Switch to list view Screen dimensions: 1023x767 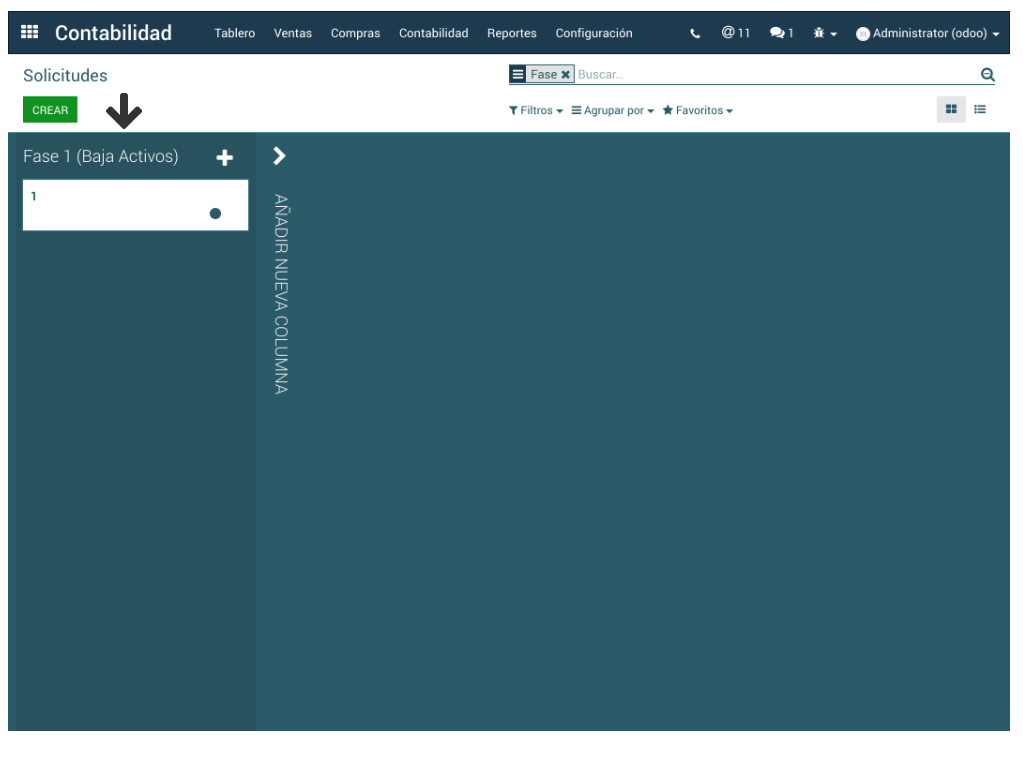[980, 110]
